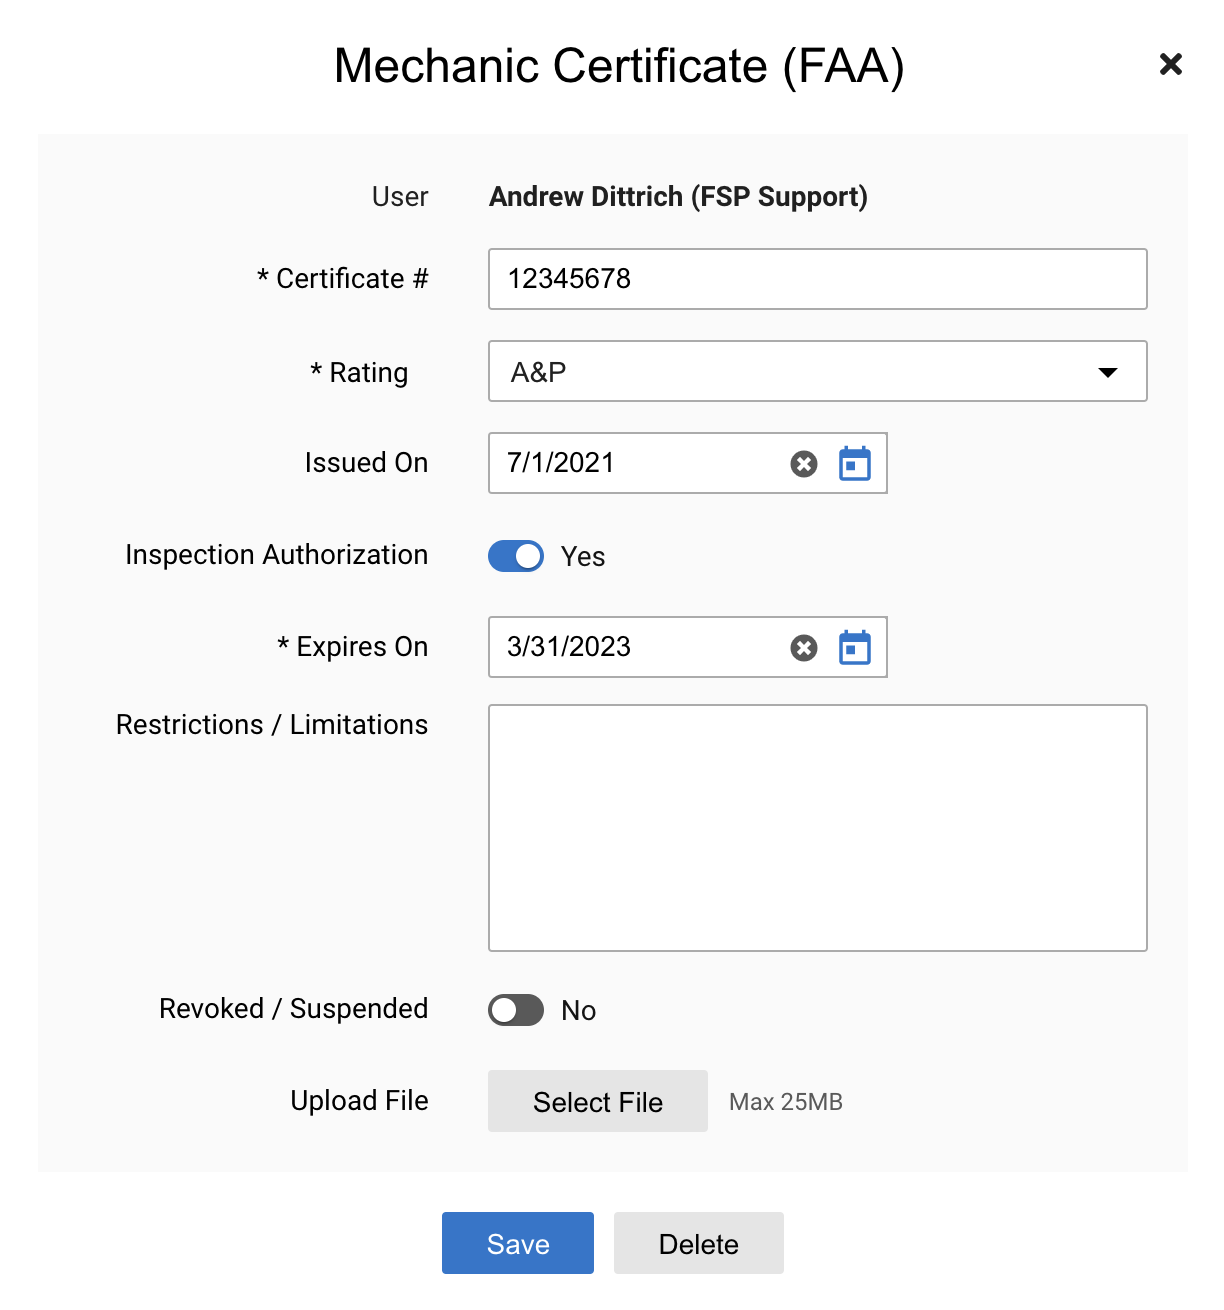
Task: Open calendar picker for Expires On
Action: click(855, 647)
